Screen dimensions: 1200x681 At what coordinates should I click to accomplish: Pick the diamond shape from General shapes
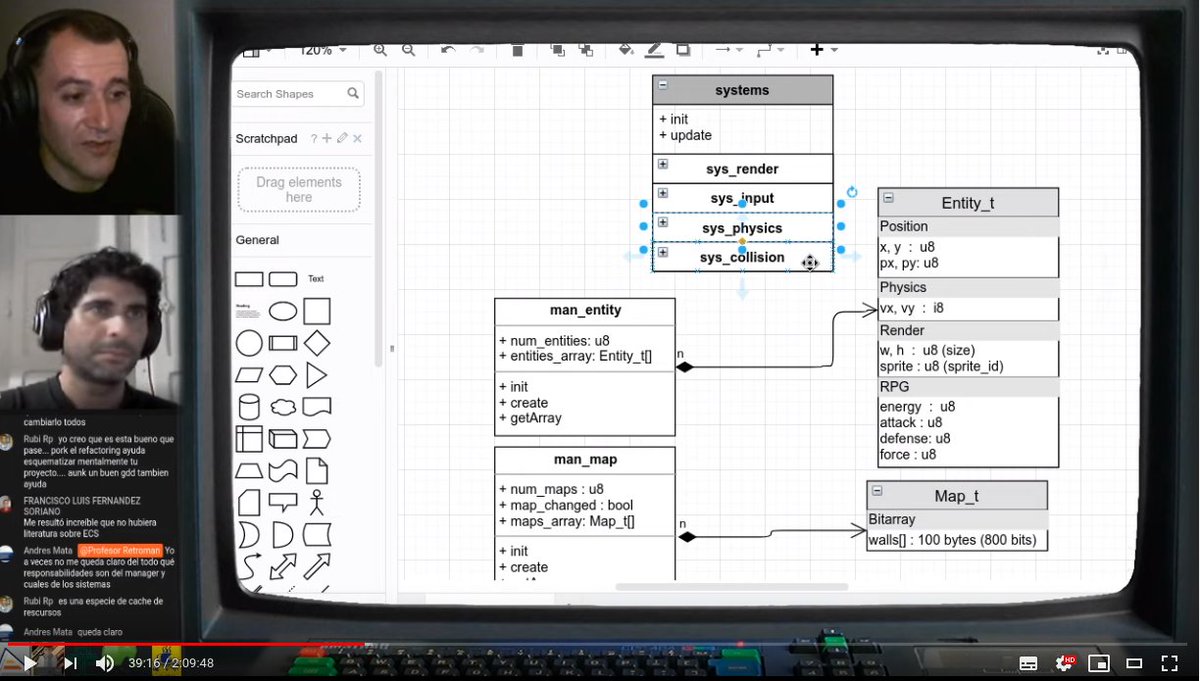pos(317,344)
